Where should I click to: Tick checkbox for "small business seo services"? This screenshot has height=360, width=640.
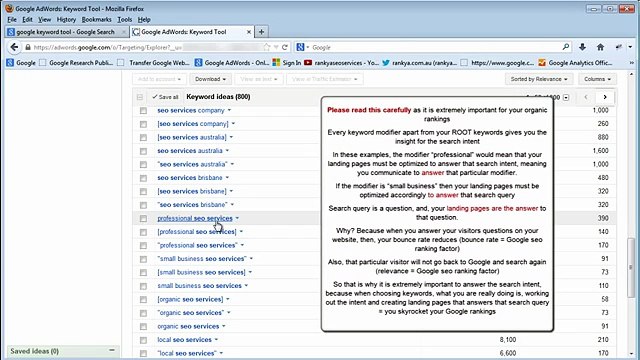click(143, 259)
